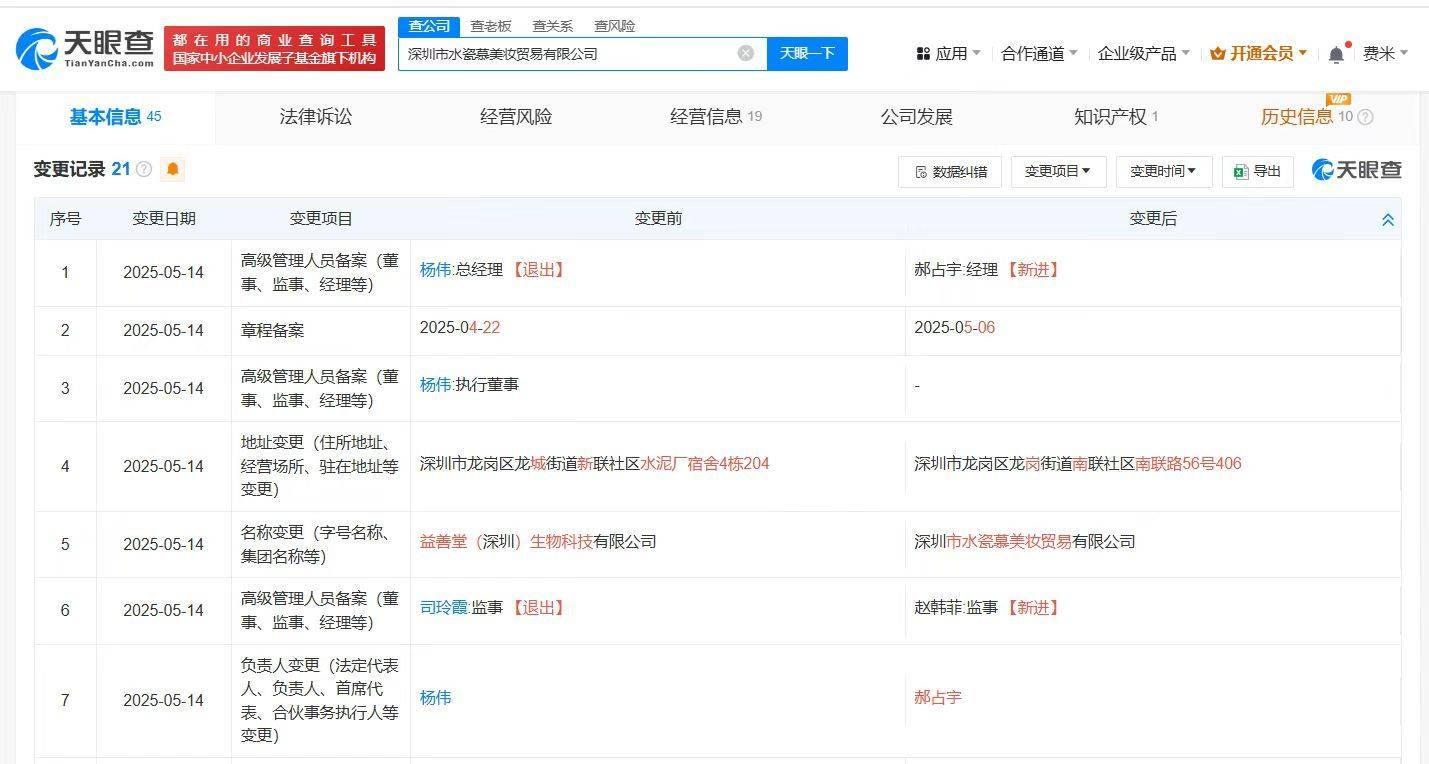1429x764 pixels.
Task: Click the Excel icon on the 导出 button
Action: pyautogui.click(x=1240, y=171)
